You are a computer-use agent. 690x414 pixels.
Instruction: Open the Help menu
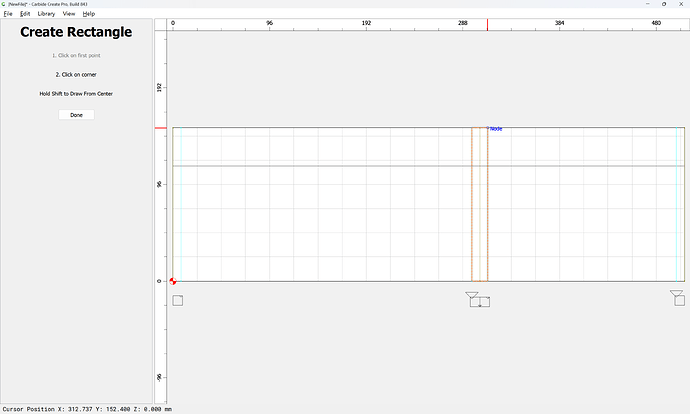tap(88, 14)
